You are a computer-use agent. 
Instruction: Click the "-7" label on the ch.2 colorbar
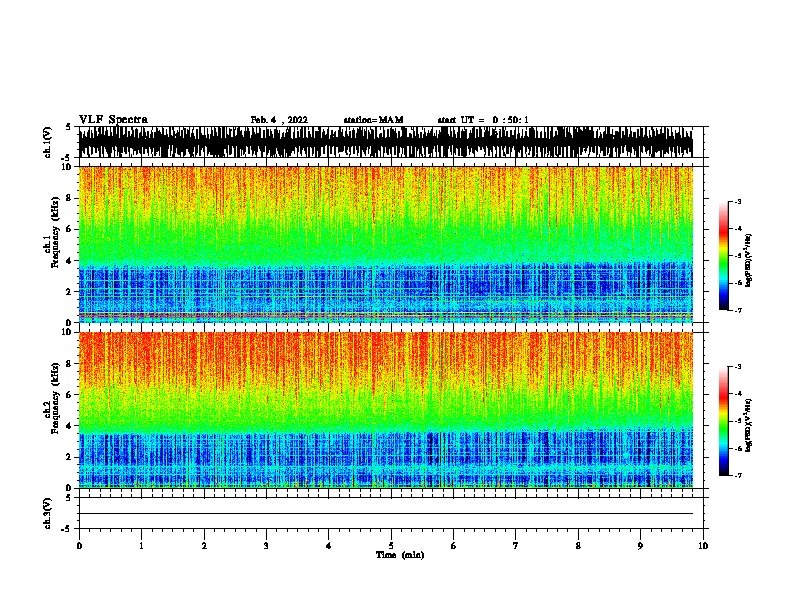click(738, 475)
